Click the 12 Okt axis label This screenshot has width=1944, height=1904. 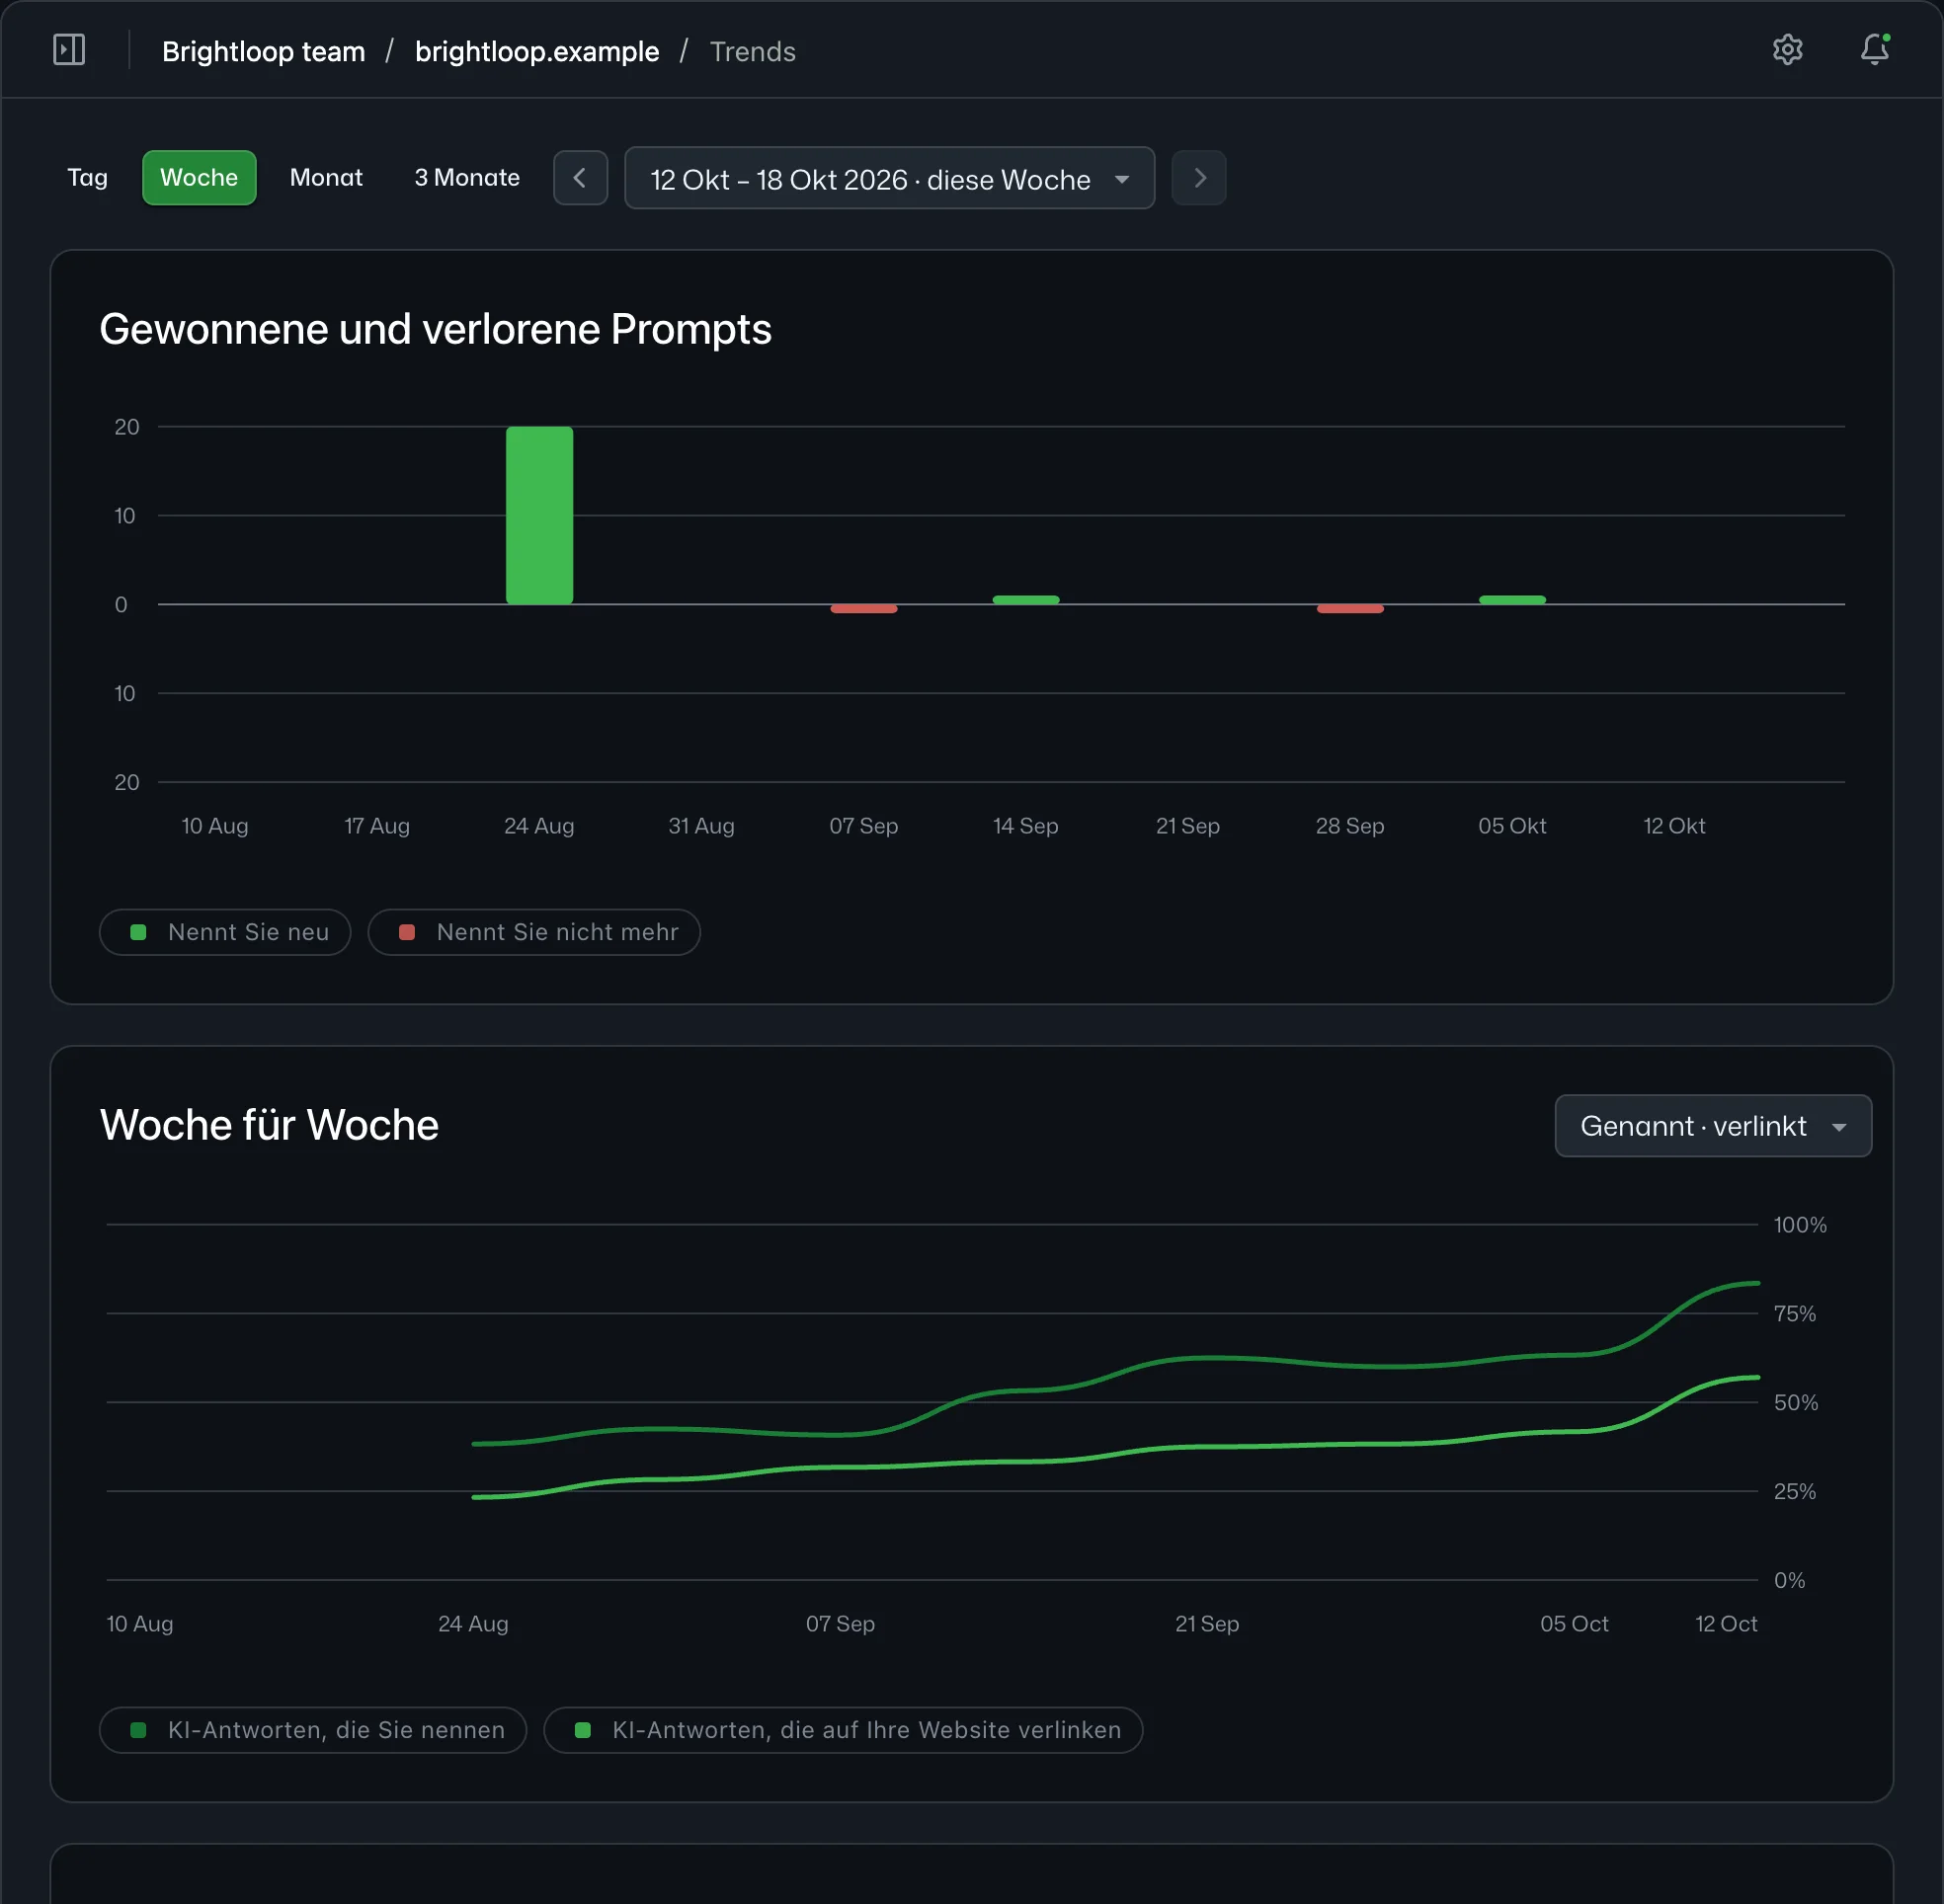pyautogui.click(x=1673, y=826)
